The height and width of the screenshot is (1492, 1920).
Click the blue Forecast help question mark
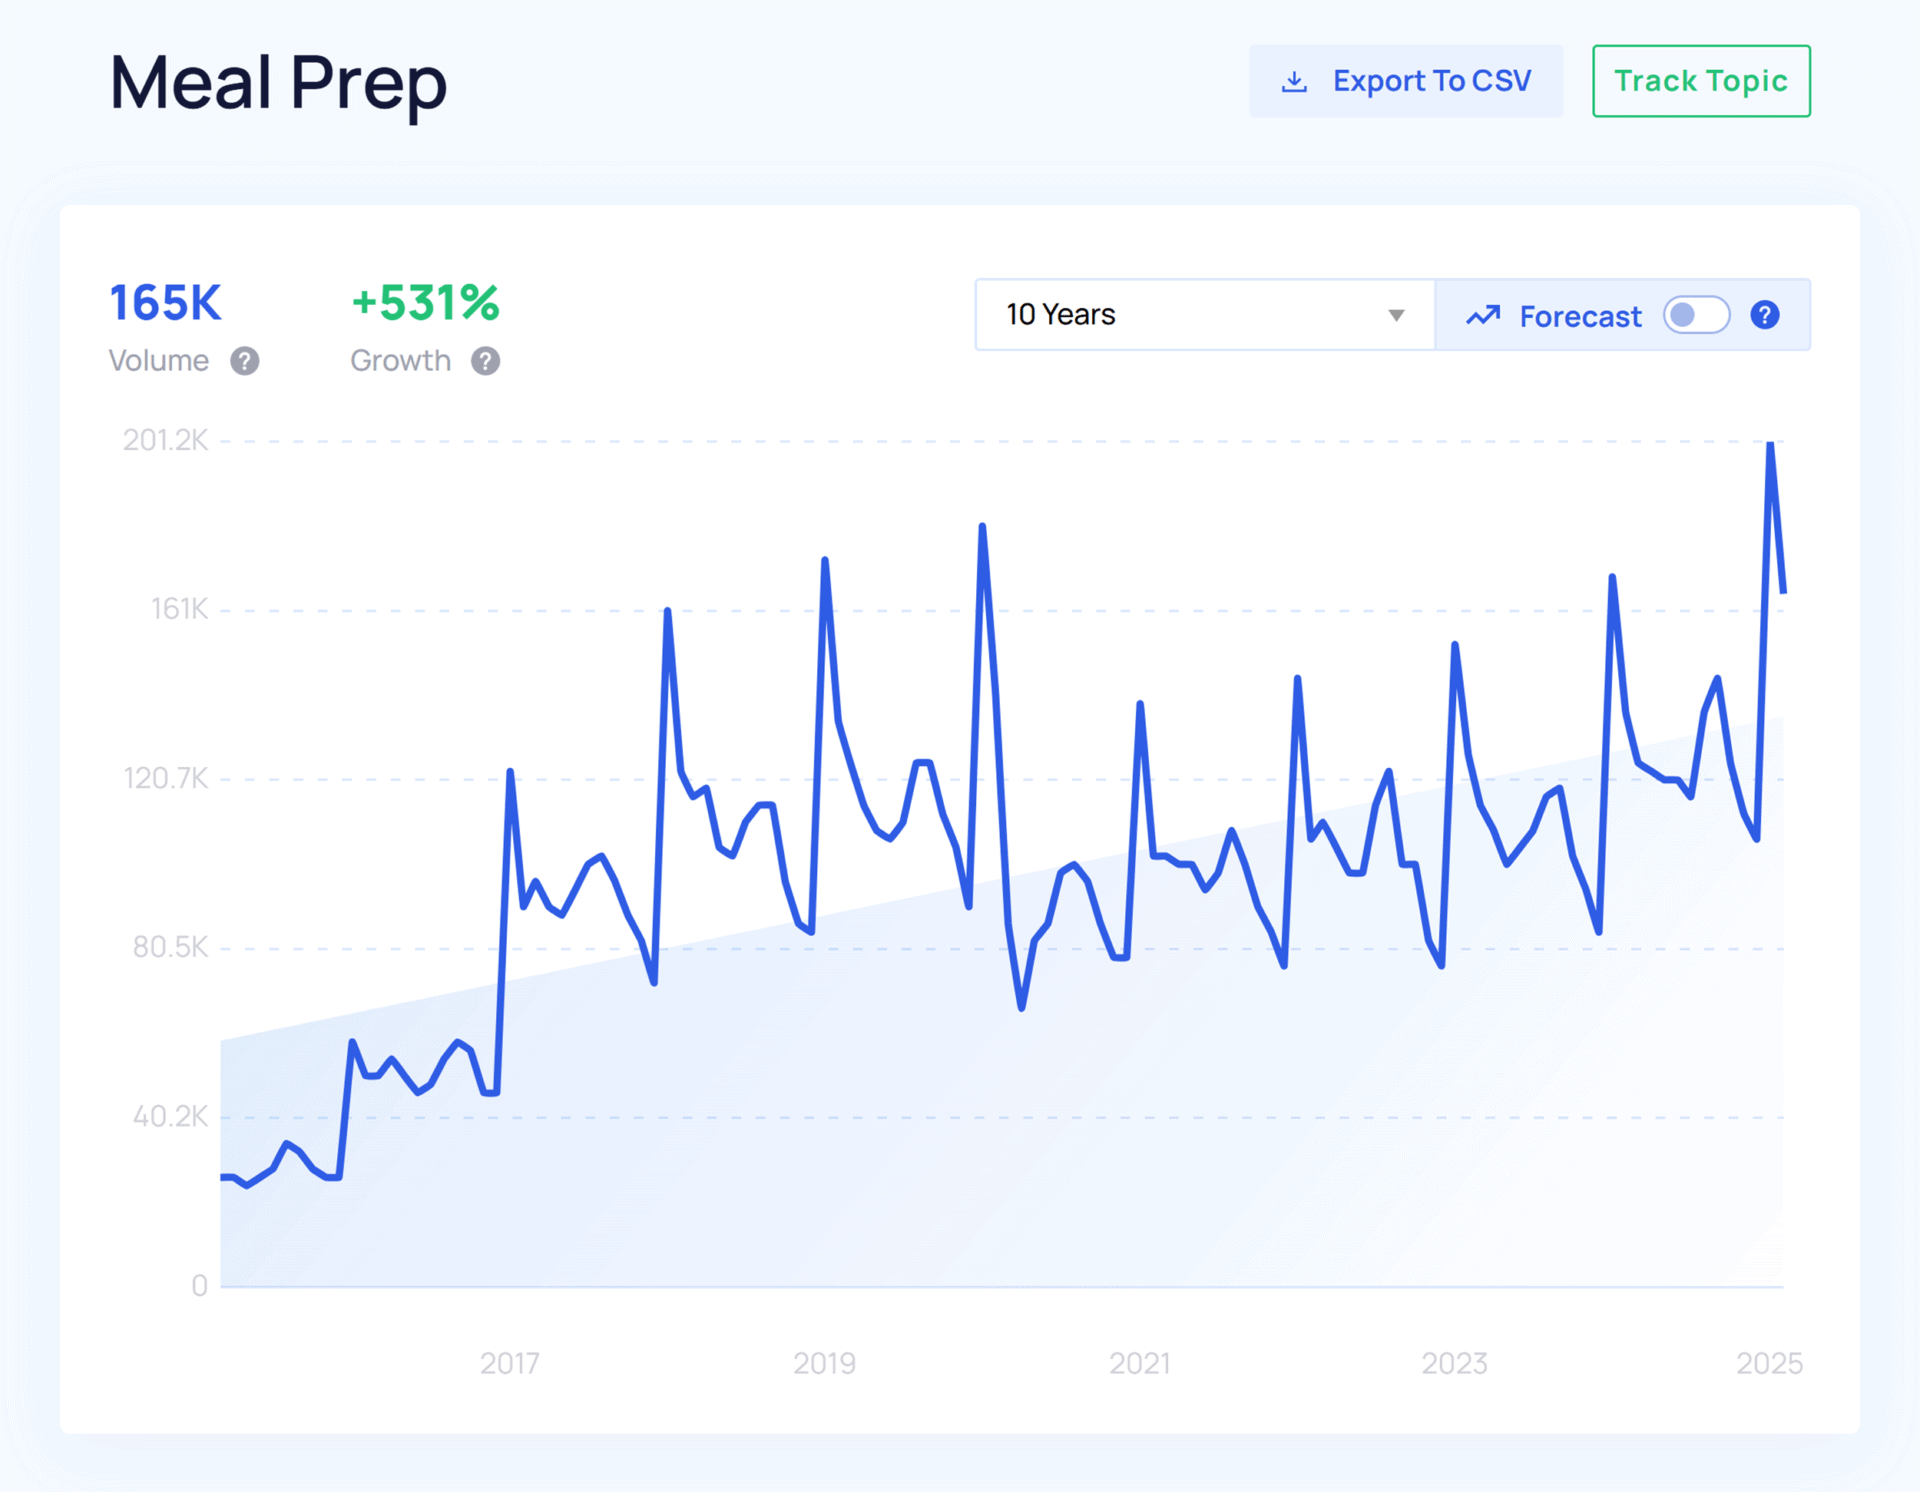pyautogui.click(x=1765, y=316)
